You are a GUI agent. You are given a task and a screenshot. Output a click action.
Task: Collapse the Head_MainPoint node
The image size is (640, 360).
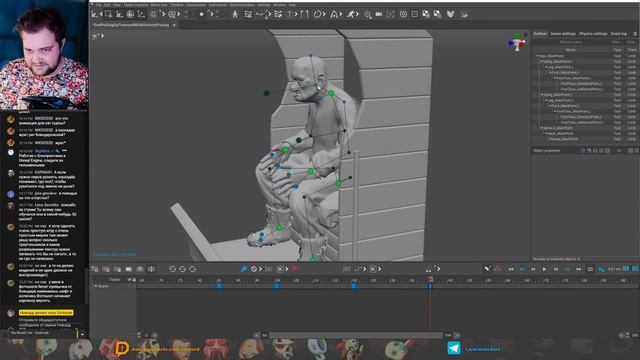point(551,139)
